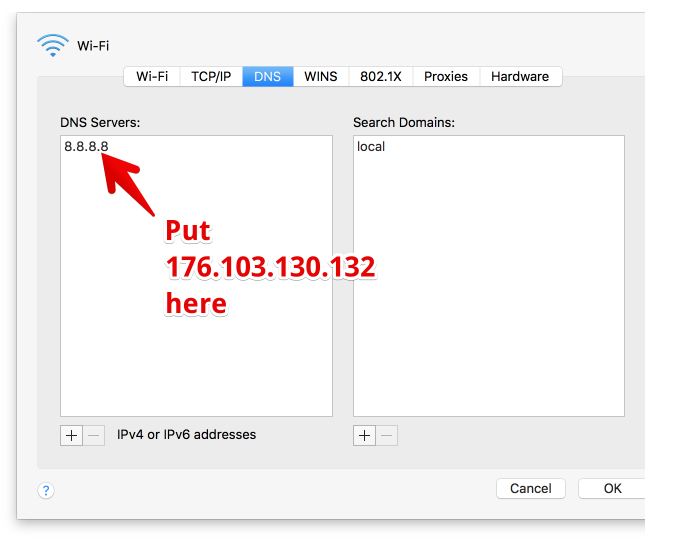Click the Wi-Fi signal icon in header
This screenshot has width=685, height=540.
52,45
